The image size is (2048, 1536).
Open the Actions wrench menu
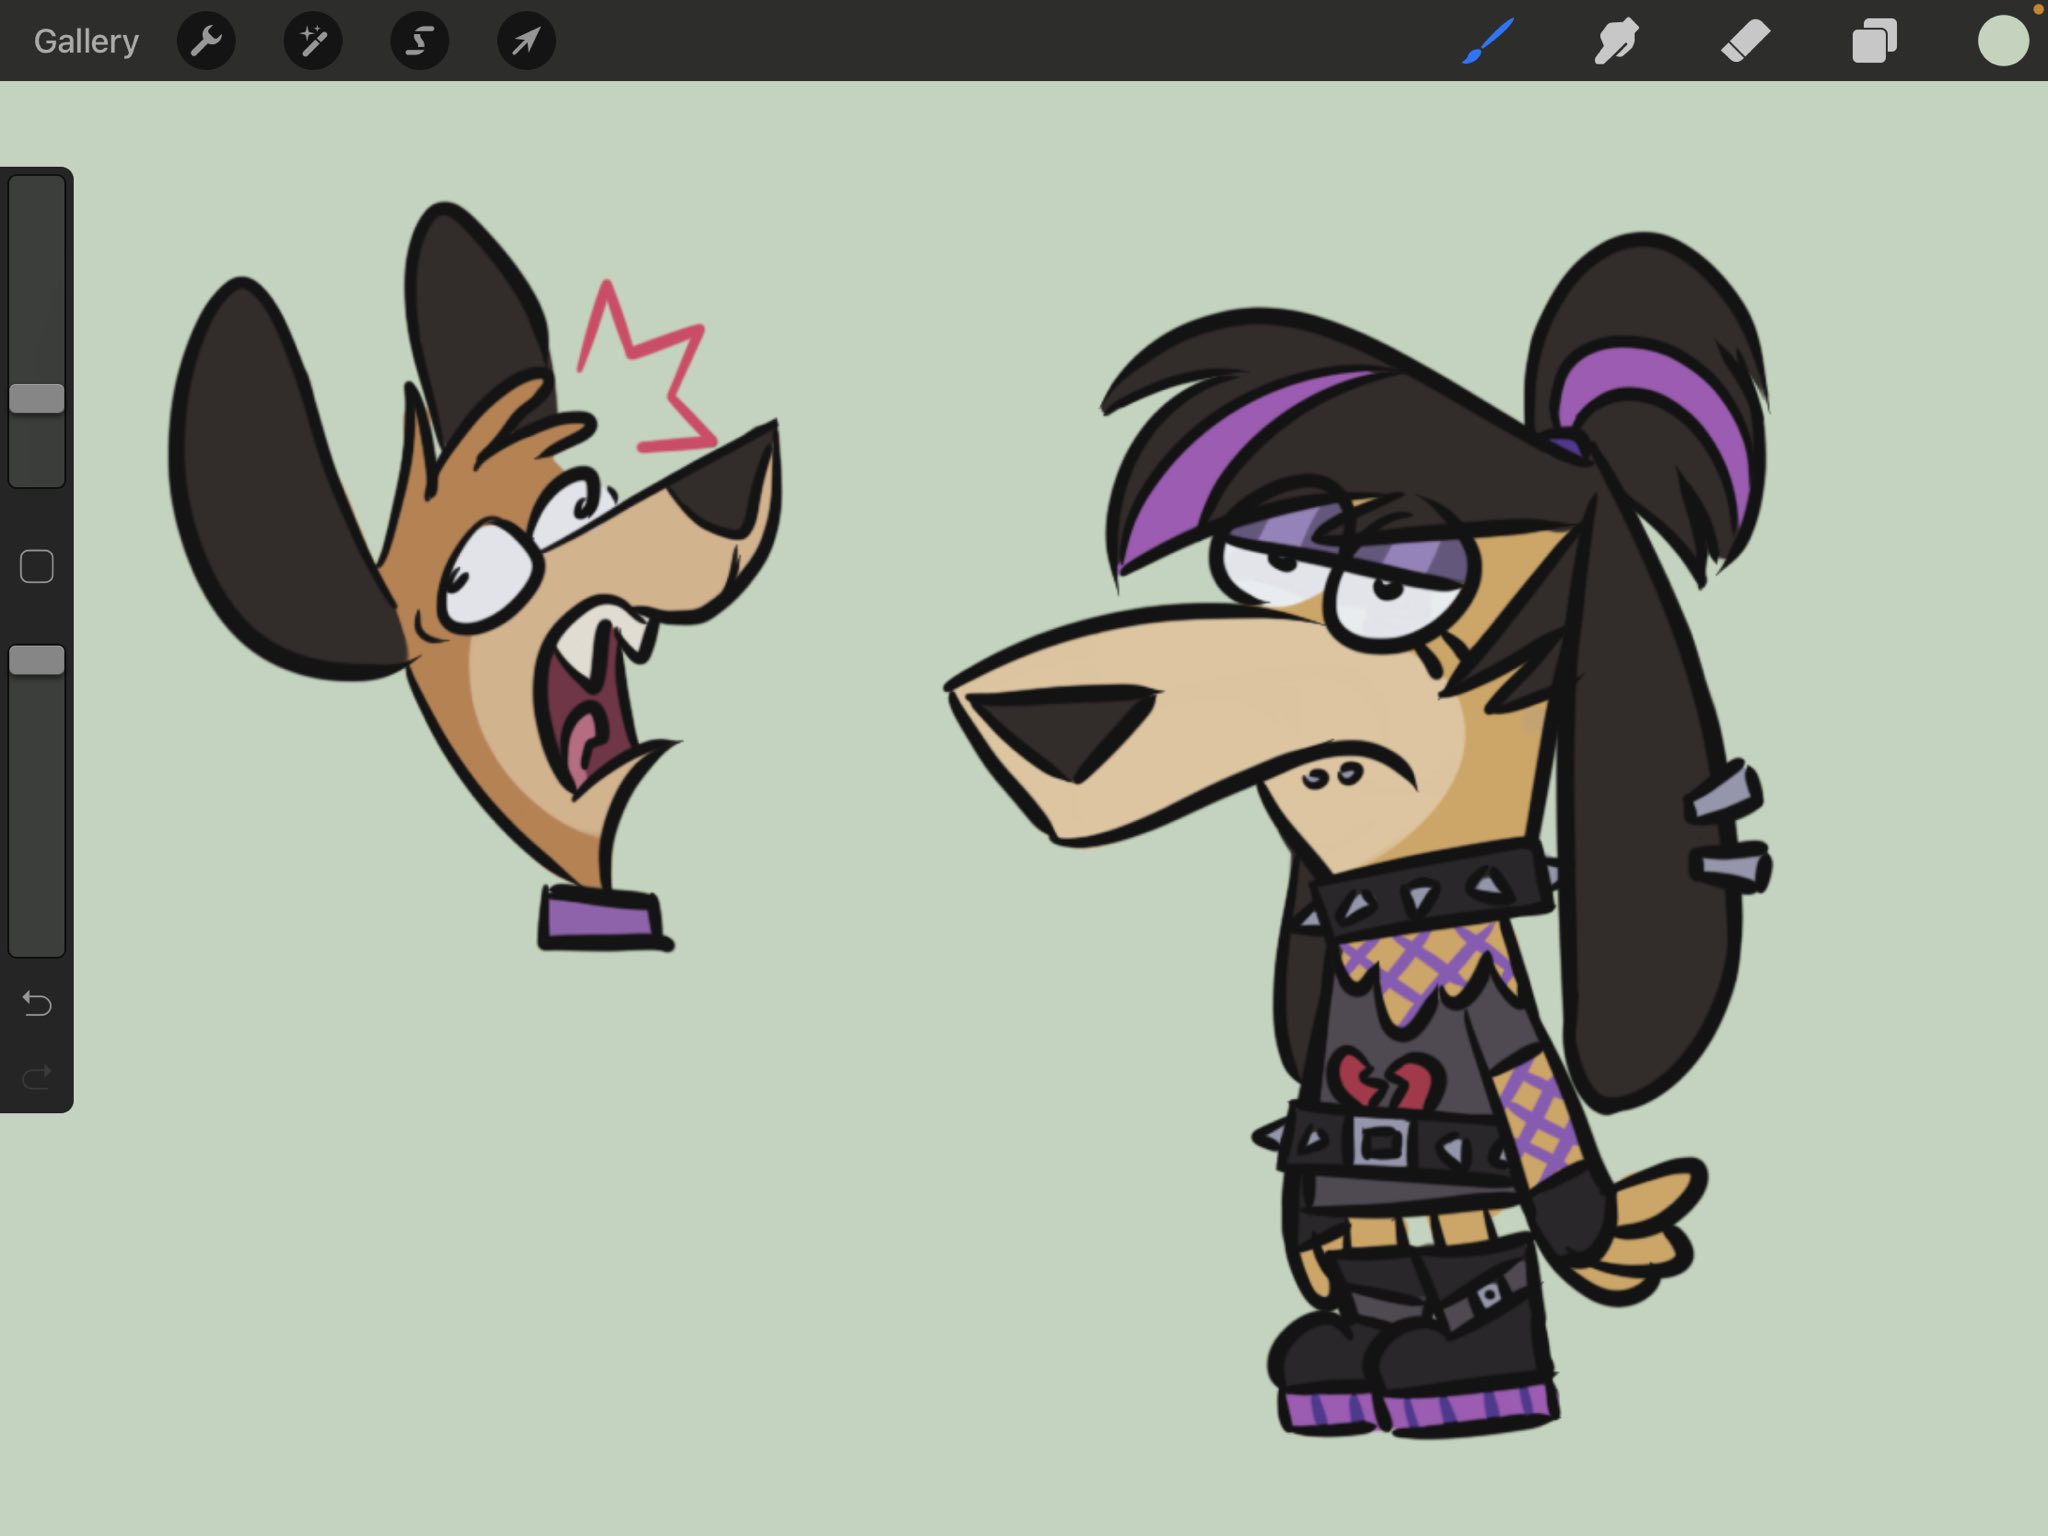(206, 41)
